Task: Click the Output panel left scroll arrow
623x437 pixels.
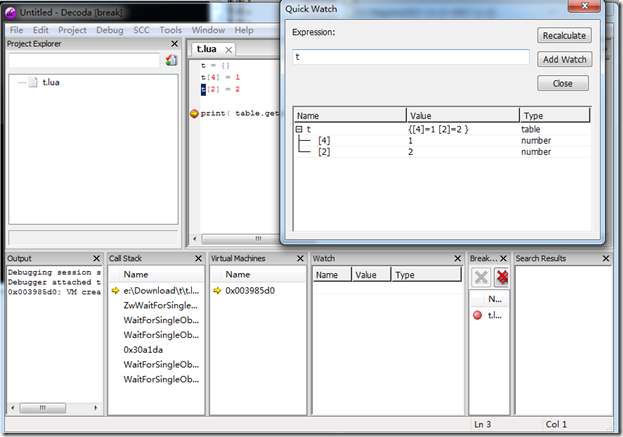Action: coord(13,408)
